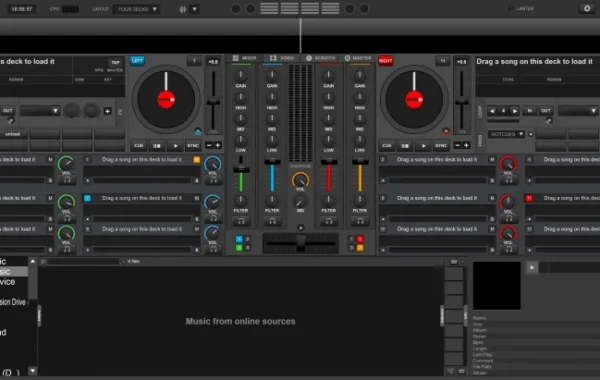Open the dropdown next to left deck OUT
Image resolution: width=600 pixels, height=380 pixels.
[x=40, y=111]
